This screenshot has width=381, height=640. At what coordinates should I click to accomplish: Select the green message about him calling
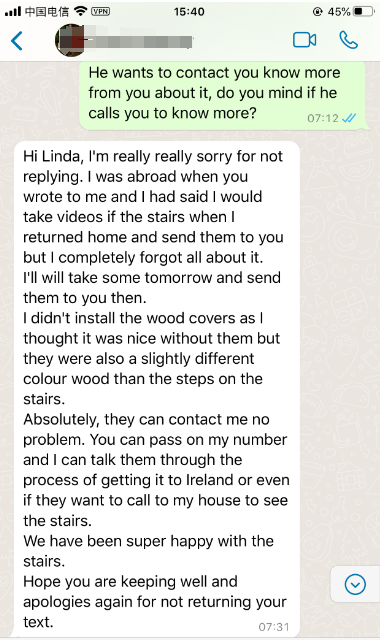(x=222, y=96)
